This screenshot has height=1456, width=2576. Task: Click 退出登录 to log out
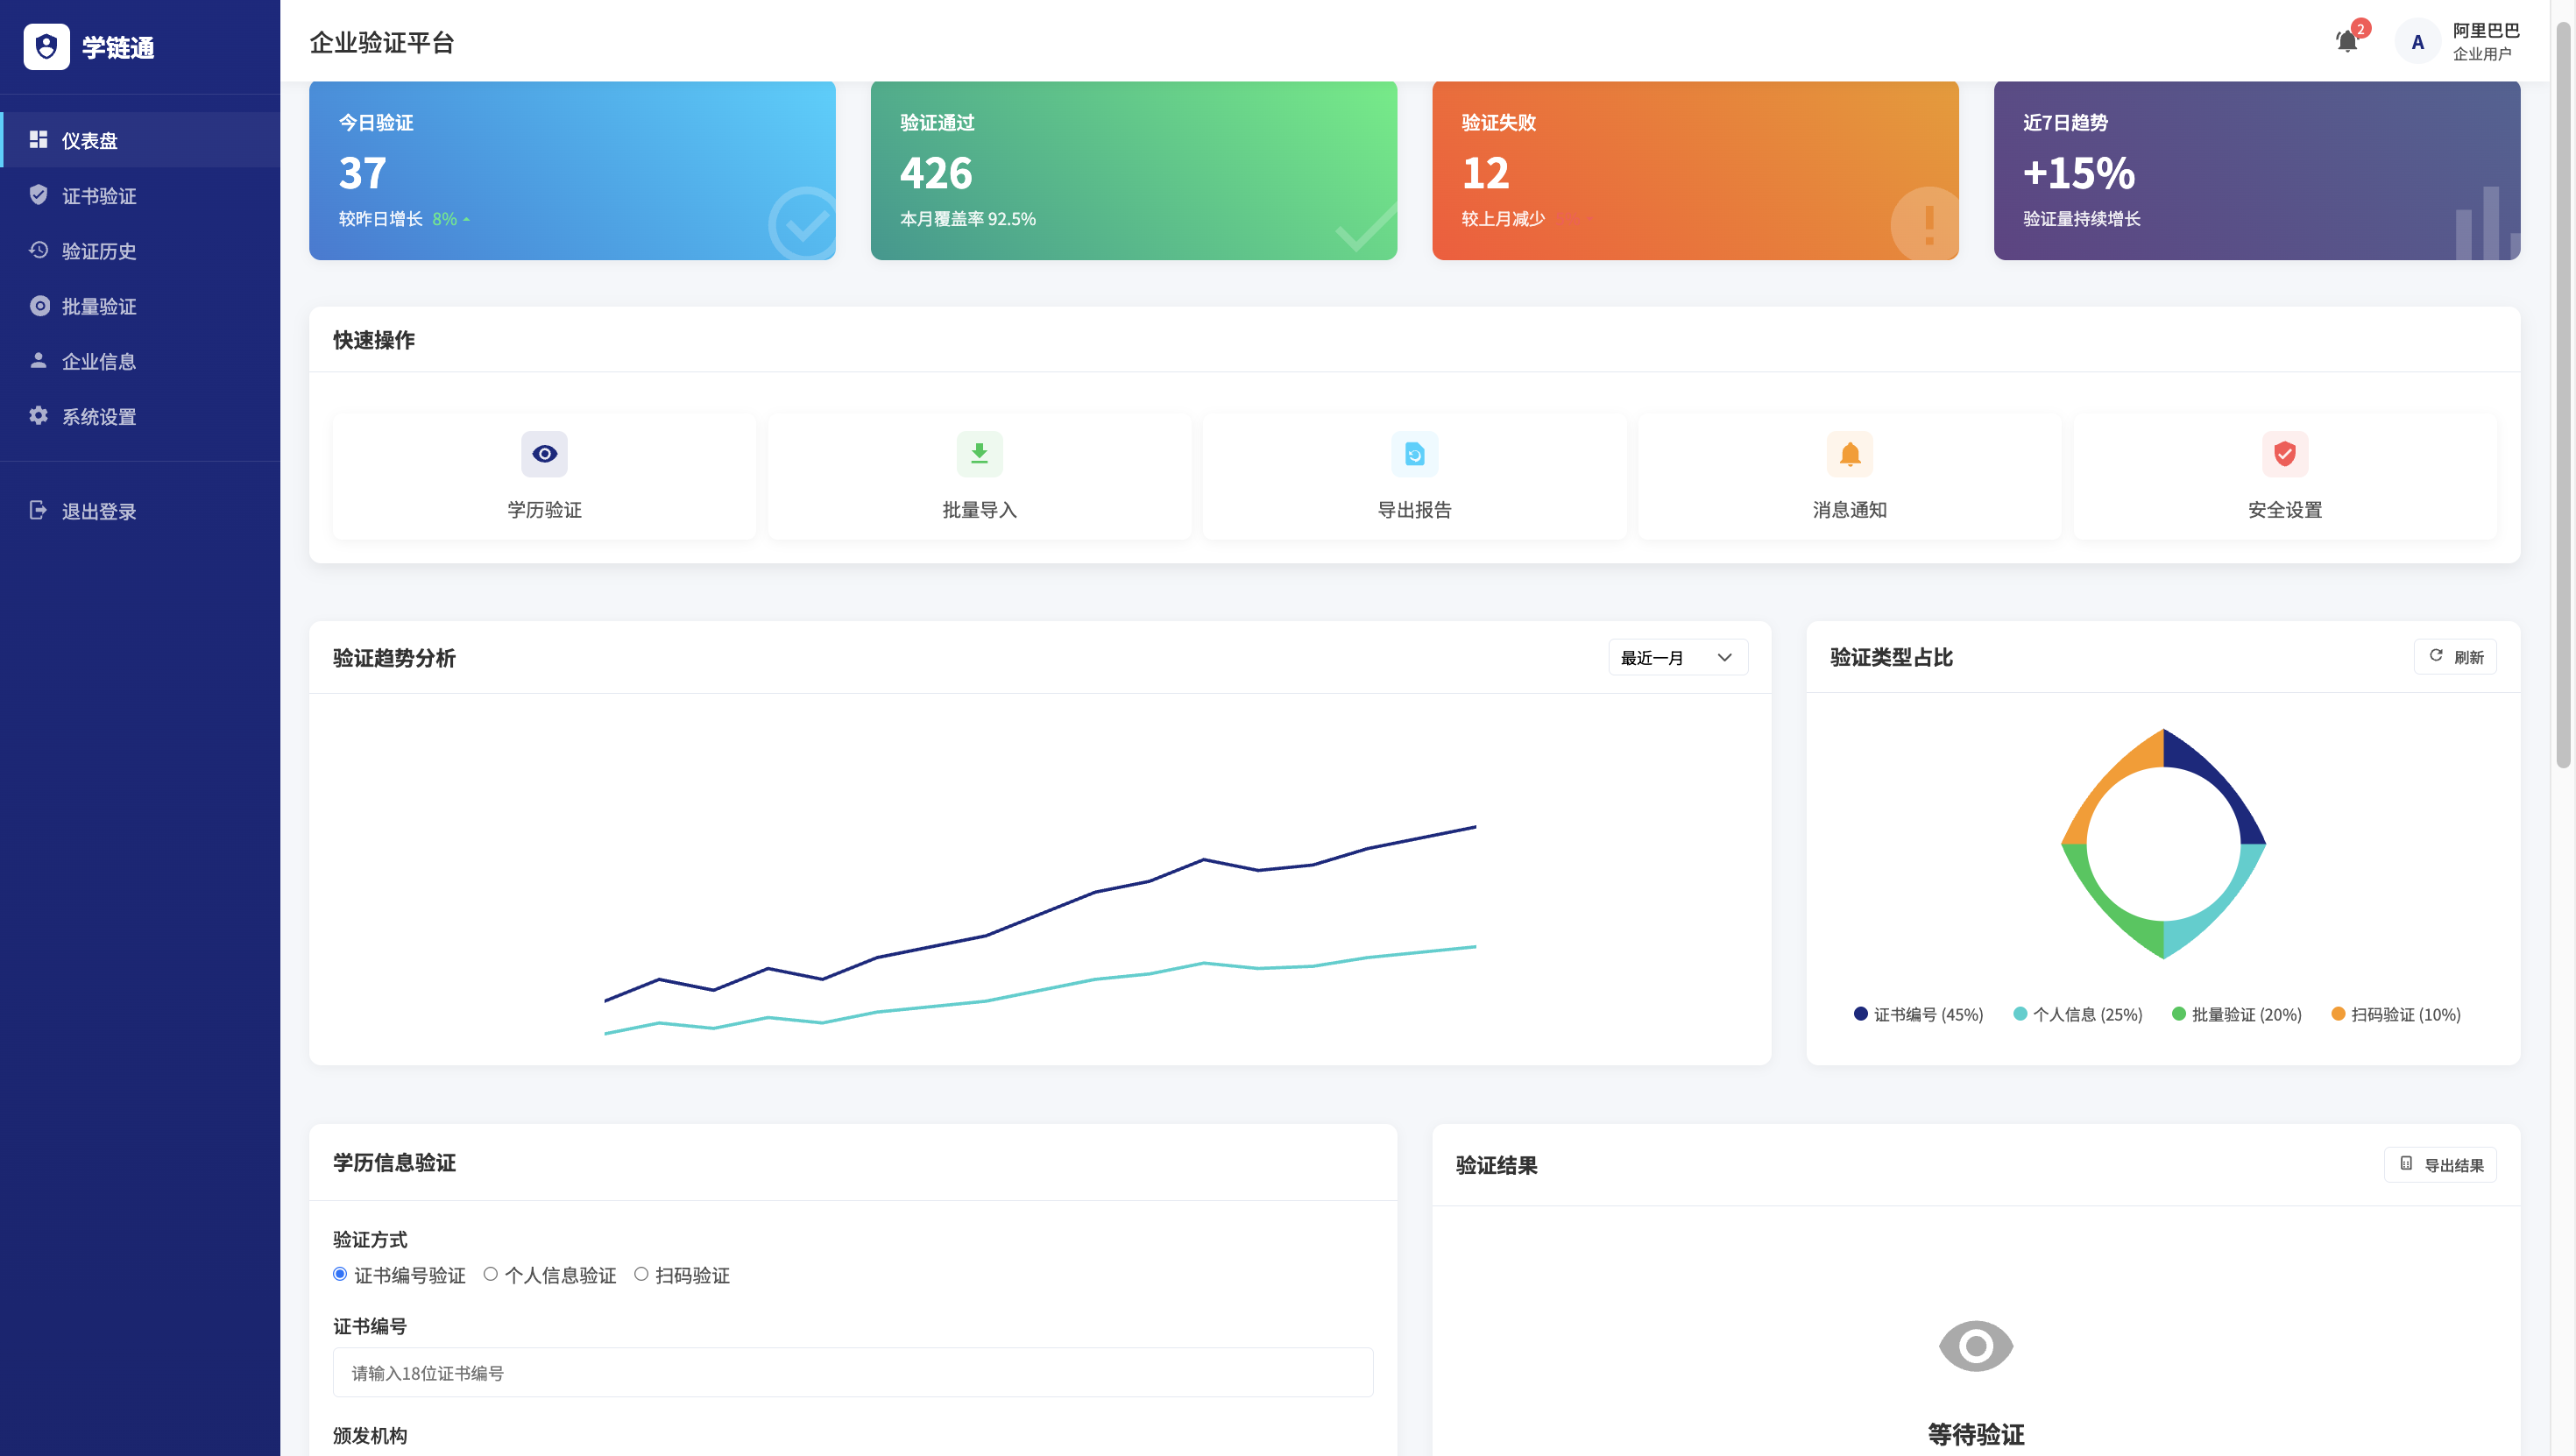click(x=140, y=511)
